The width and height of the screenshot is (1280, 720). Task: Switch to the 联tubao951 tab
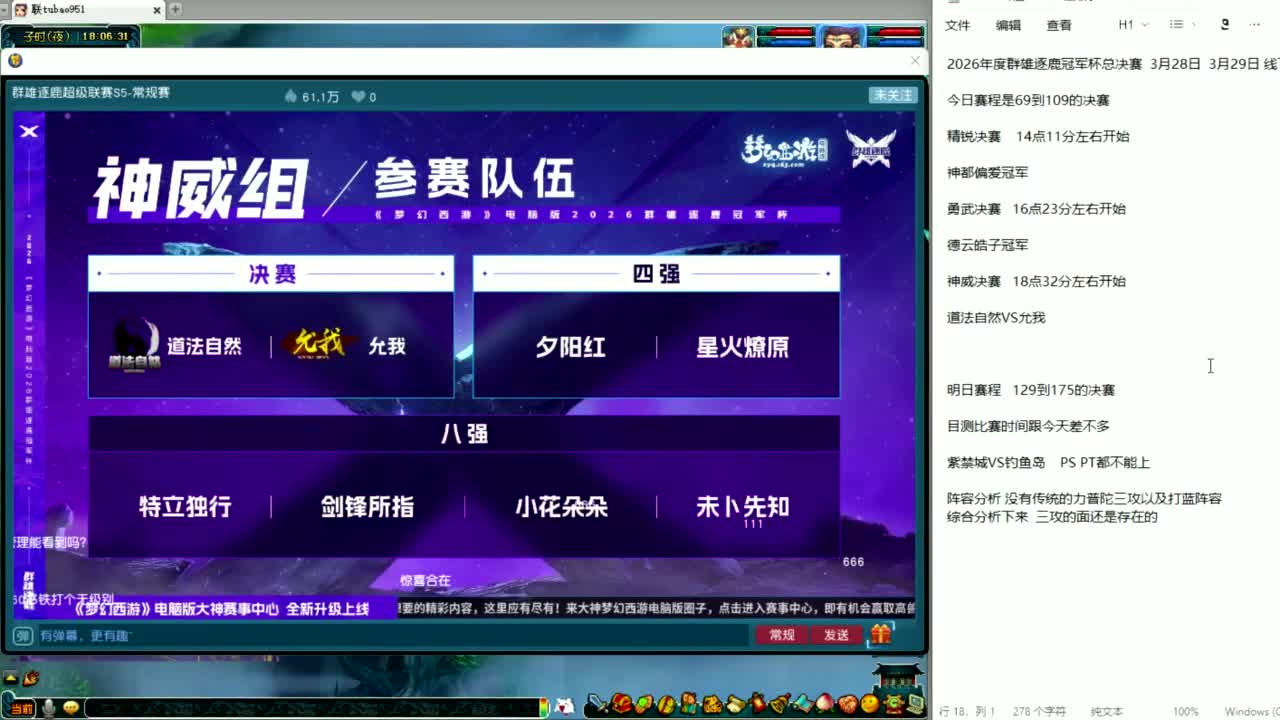click(84, 10)
